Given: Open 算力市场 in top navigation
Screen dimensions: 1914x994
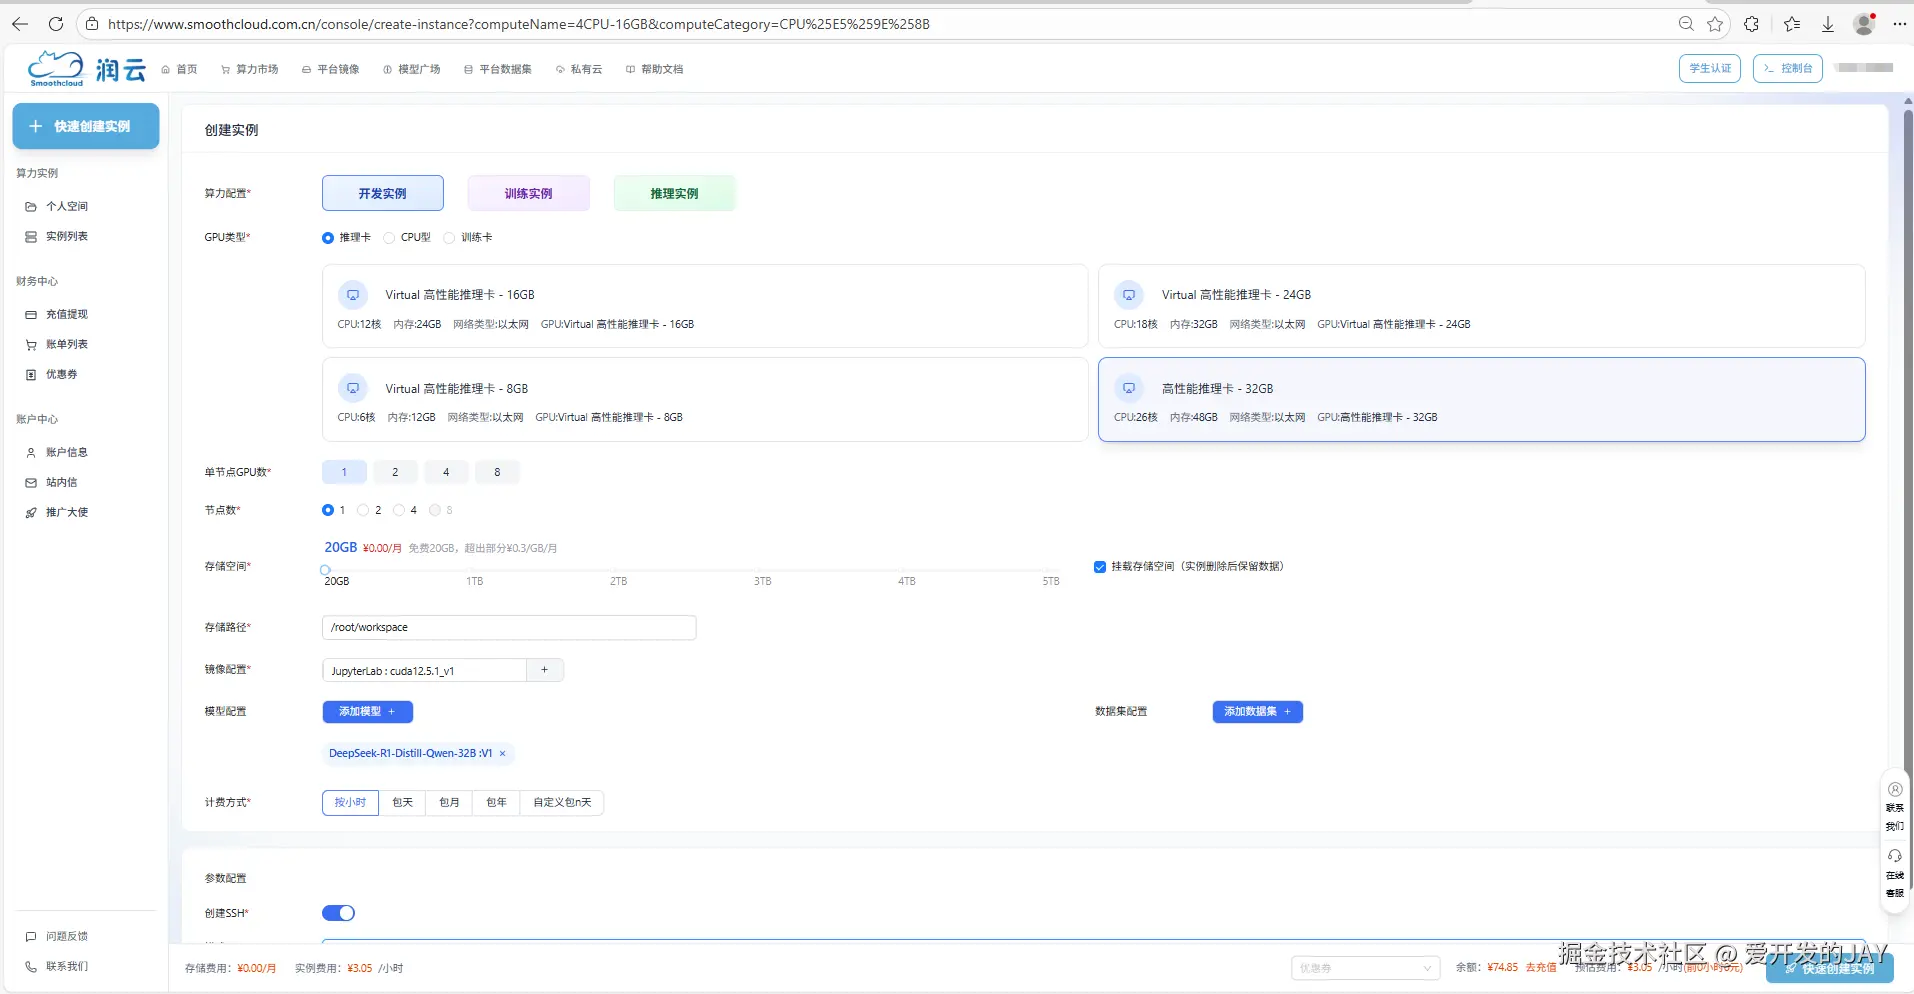Looking at the screenshot, I should 249,69.
